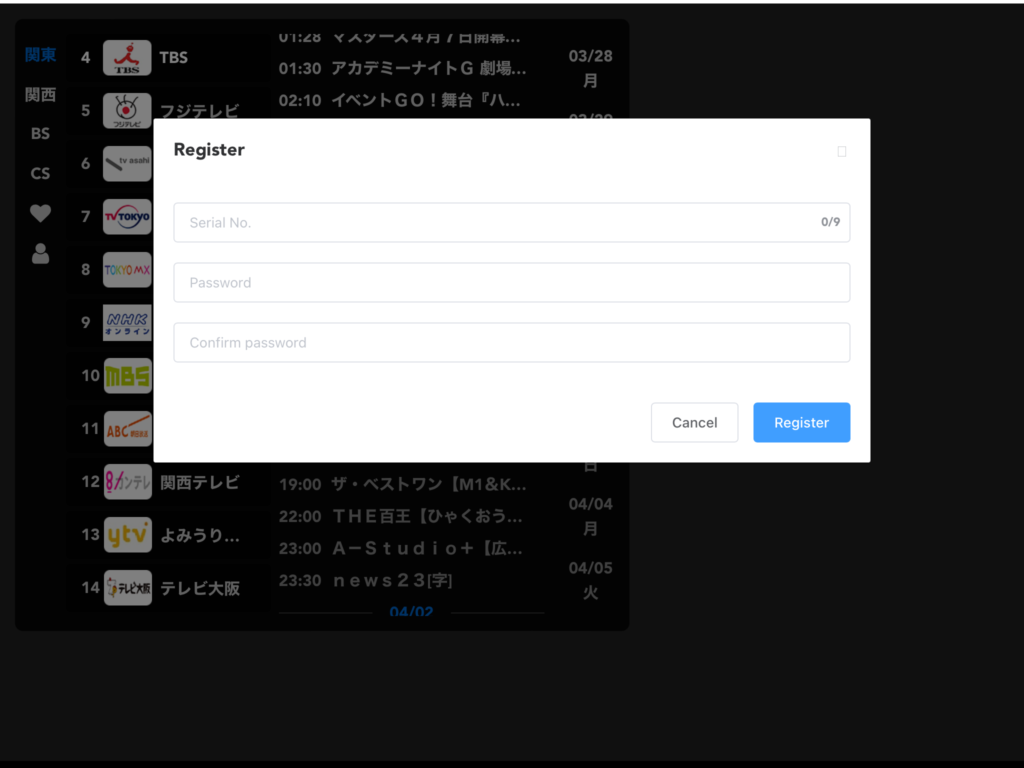Close the Register dialog
Viewport: 1024px width, 768px height.
pyautogui.click(x=841, y=152)
